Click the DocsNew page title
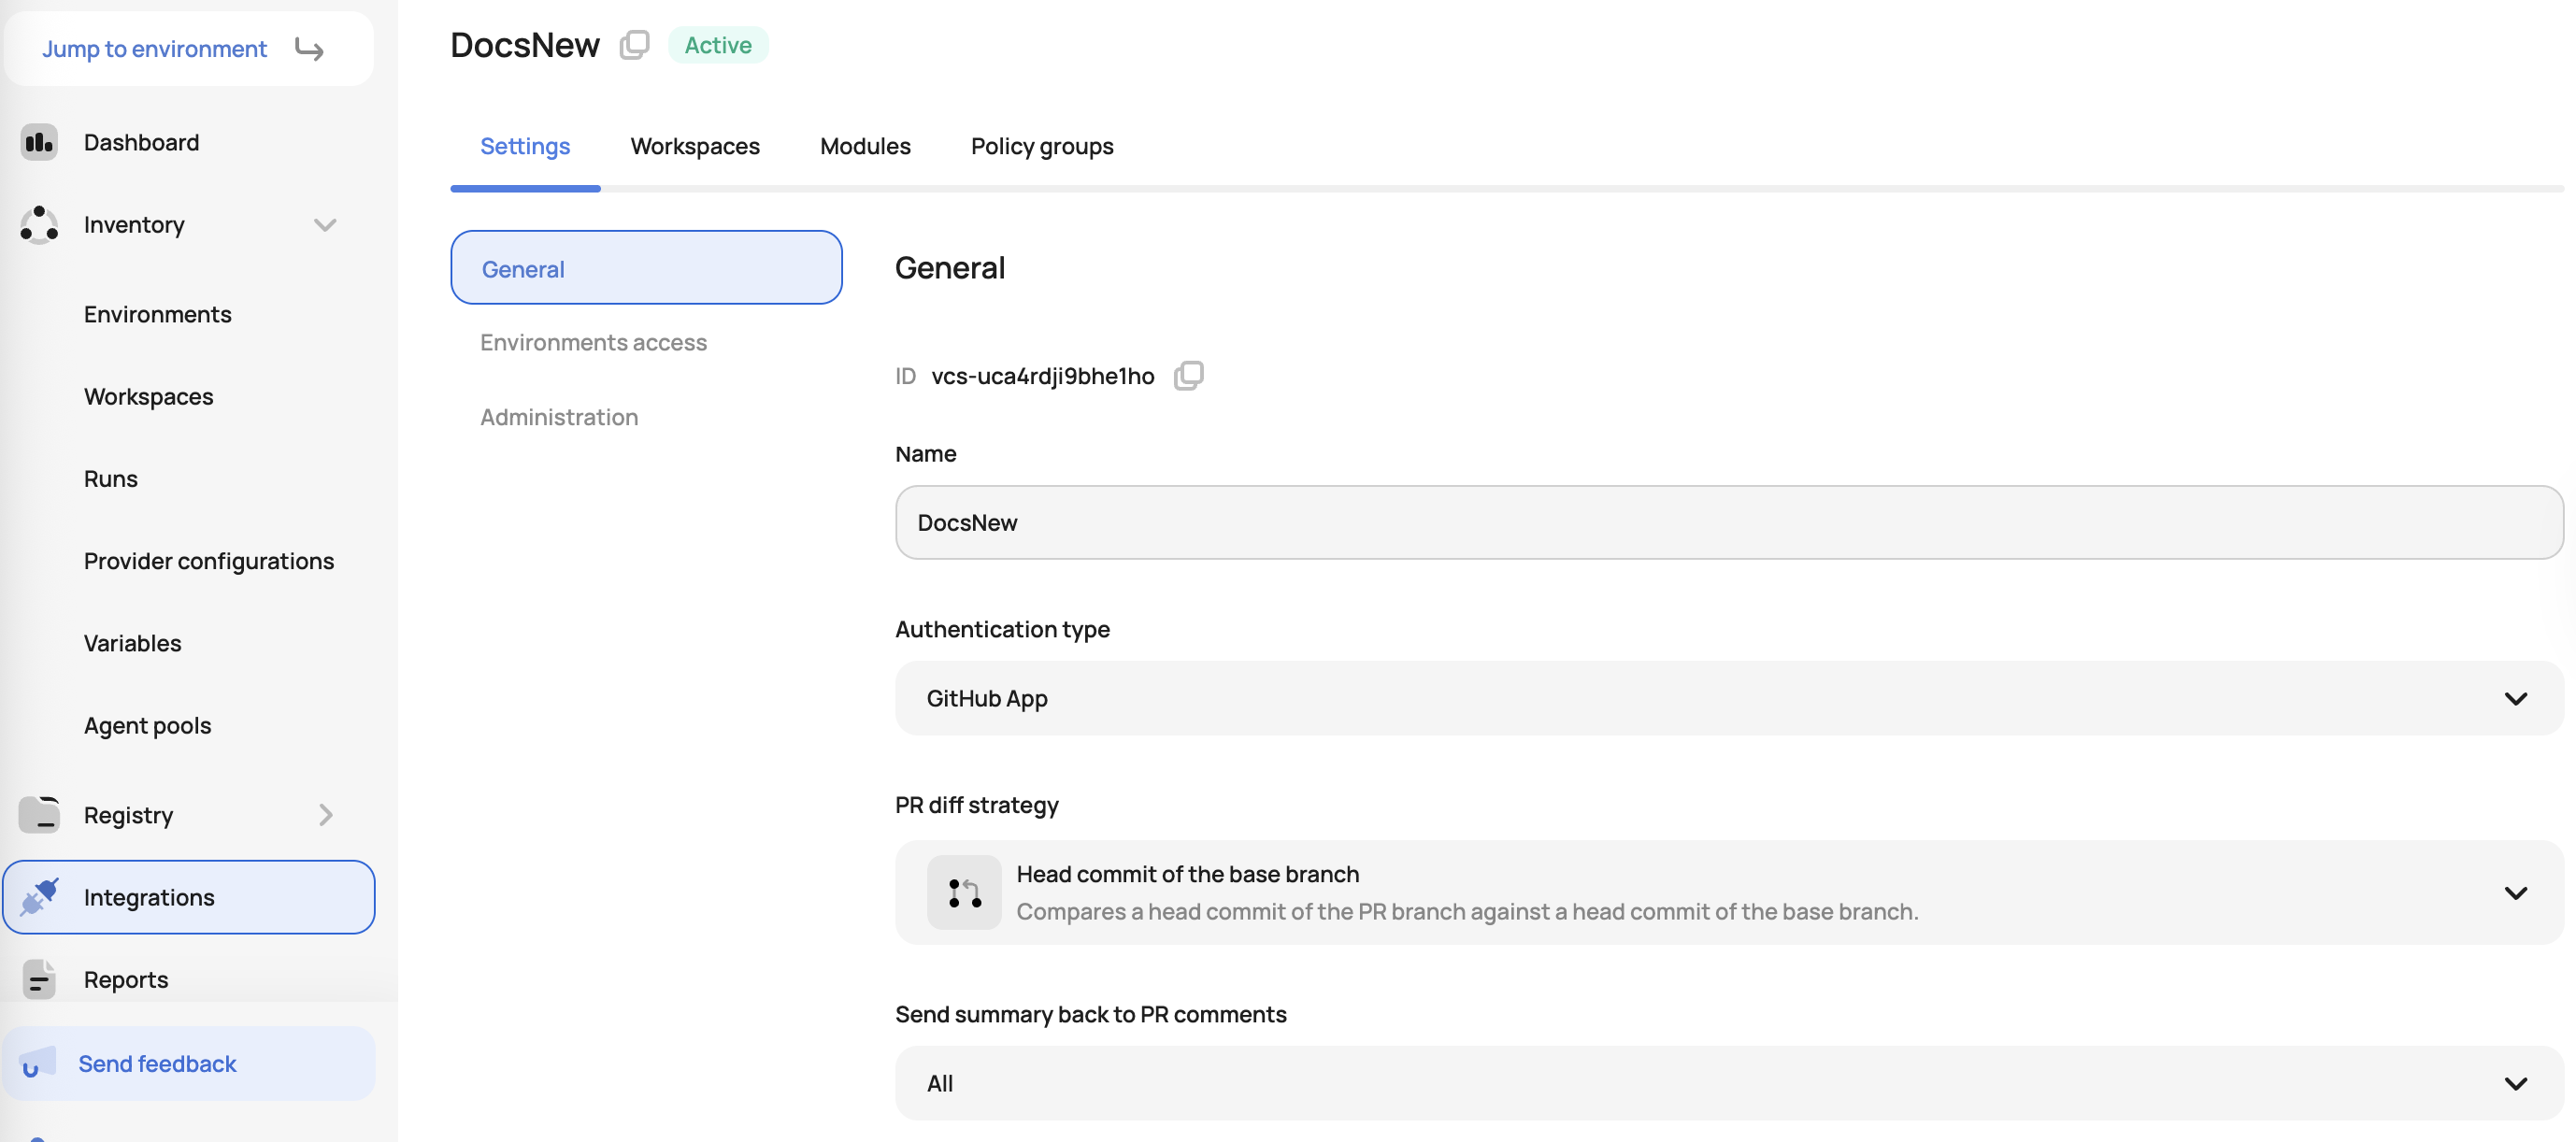 point(525,45)
